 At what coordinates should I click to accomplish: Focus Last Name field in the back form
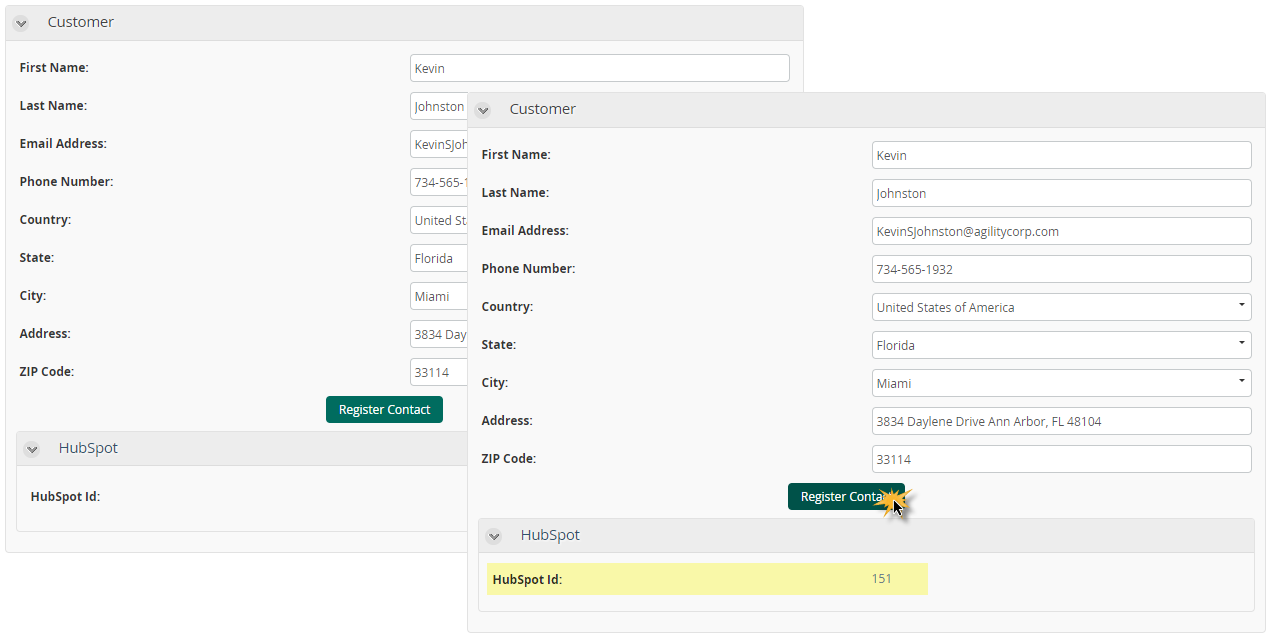tap(439, 106)
